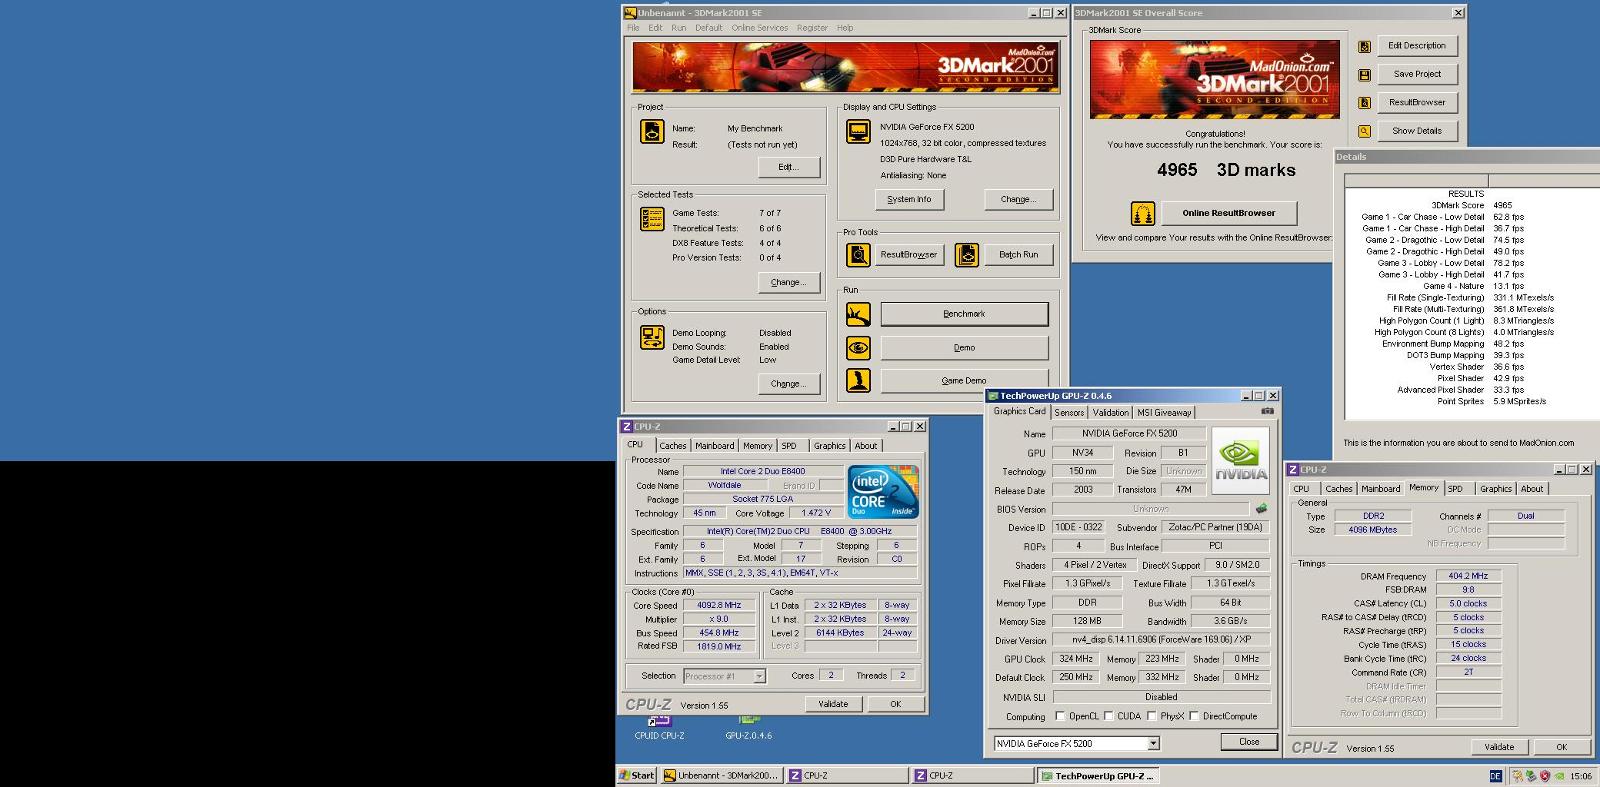Enable the CUDA checkbox in GPU-Z

(1107, 716)
